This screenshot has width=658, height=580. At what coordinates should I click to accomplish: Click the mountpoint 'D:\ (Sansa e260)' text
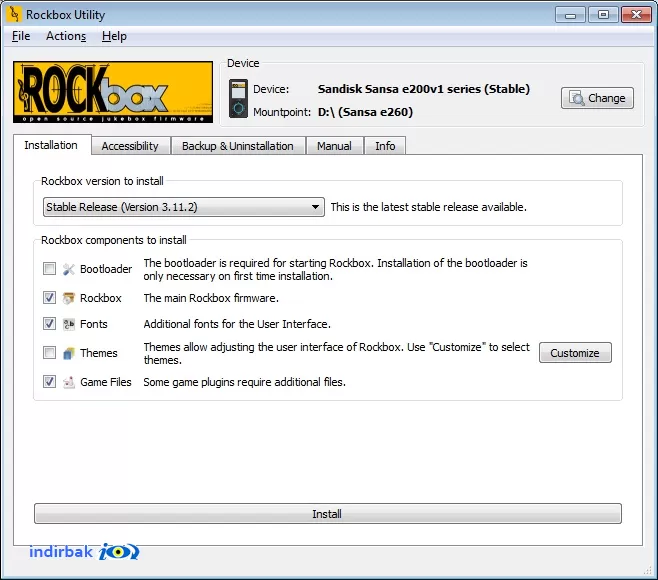365,112
